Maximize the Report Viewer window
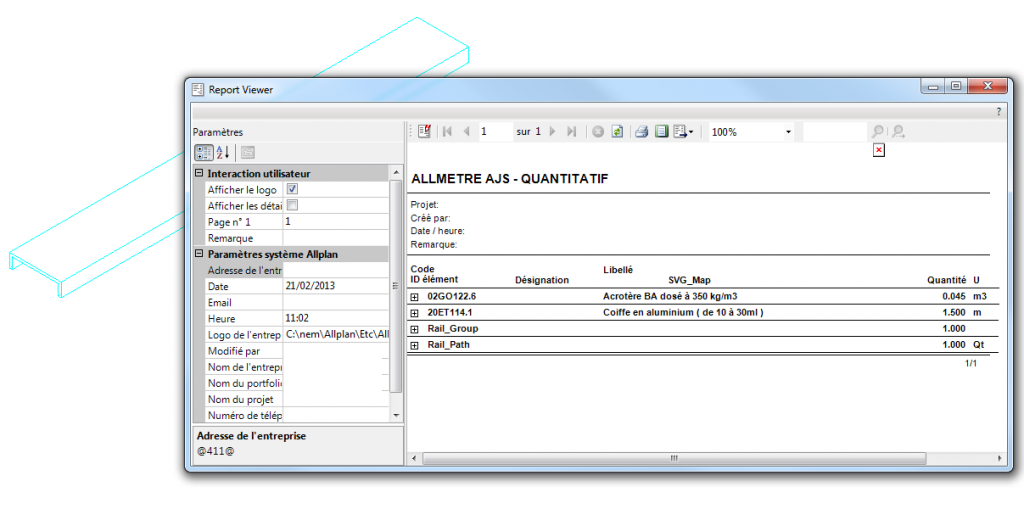 click(956, 86)
